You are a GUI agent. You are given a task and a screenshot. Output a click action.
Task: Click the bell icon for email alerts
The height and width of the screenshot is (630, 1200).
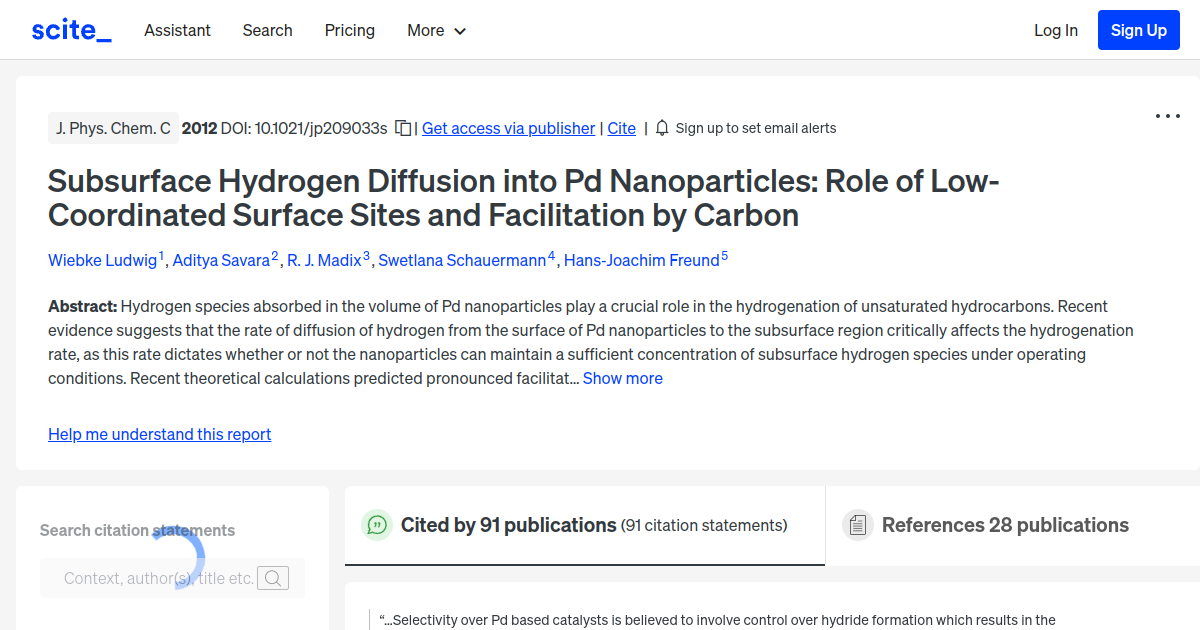click(x=660, y=128)
